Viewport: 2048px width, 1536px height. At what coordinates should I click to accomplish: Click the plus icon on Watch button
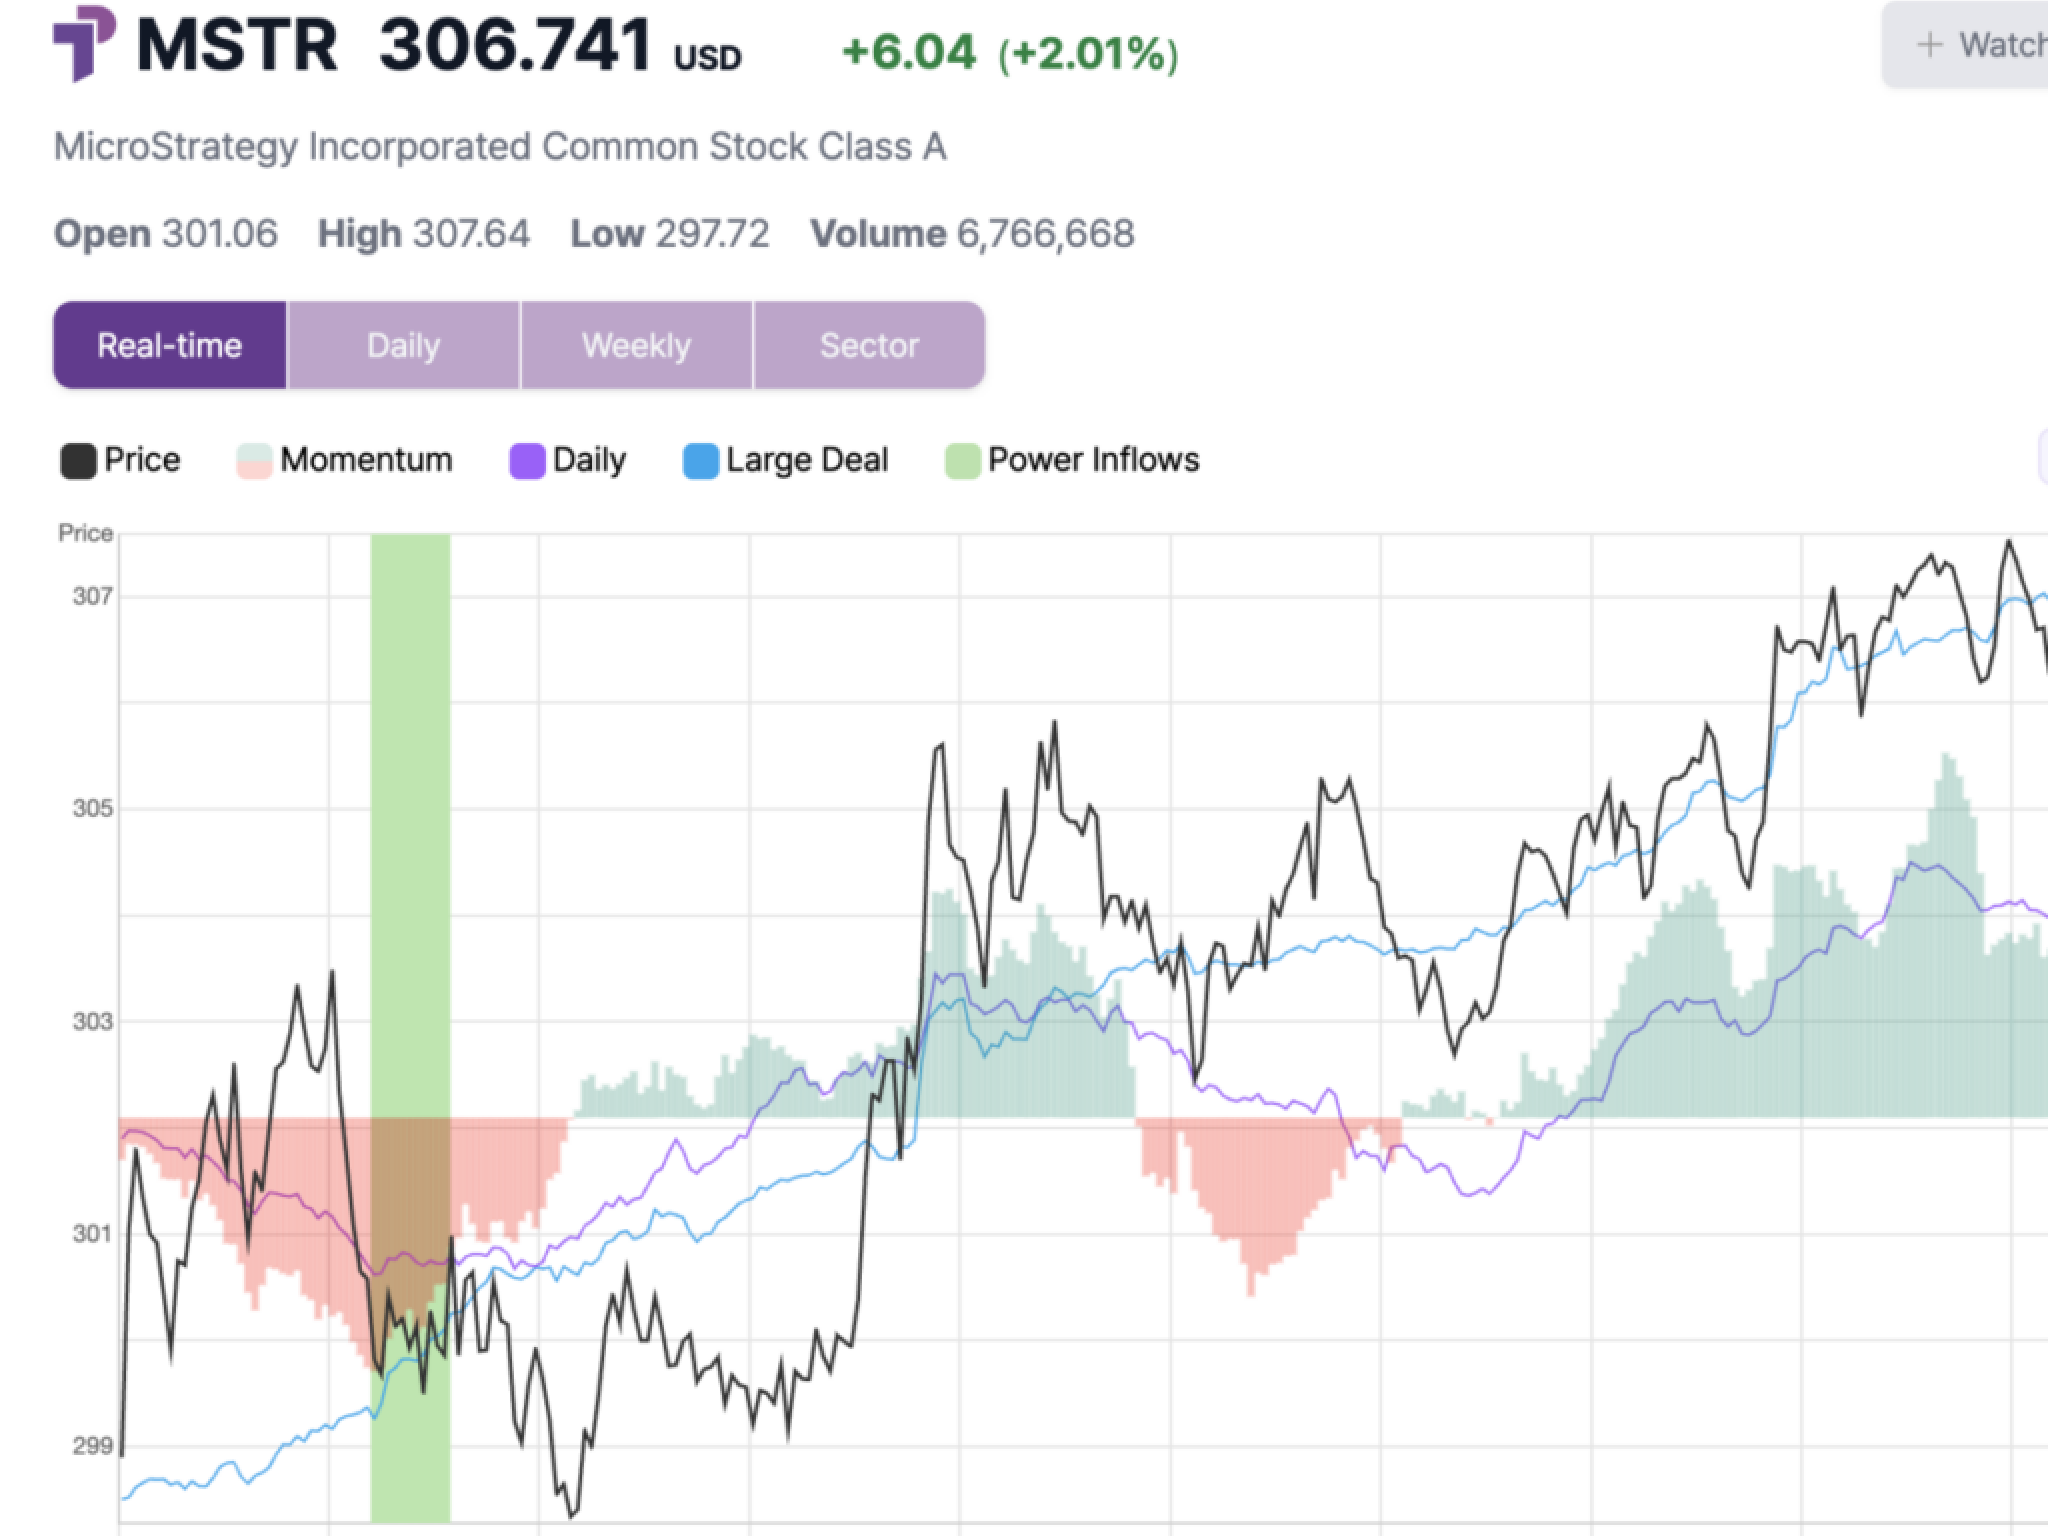1929,45
